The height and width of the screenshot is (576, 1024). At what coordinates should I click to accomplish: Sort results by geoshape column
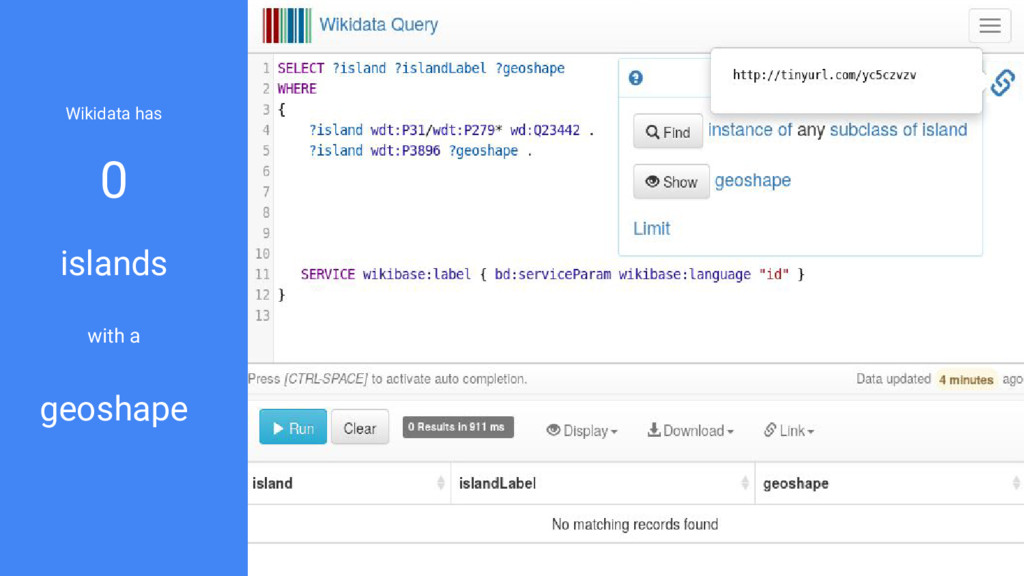pyautogui.click(x=889, y=483)
